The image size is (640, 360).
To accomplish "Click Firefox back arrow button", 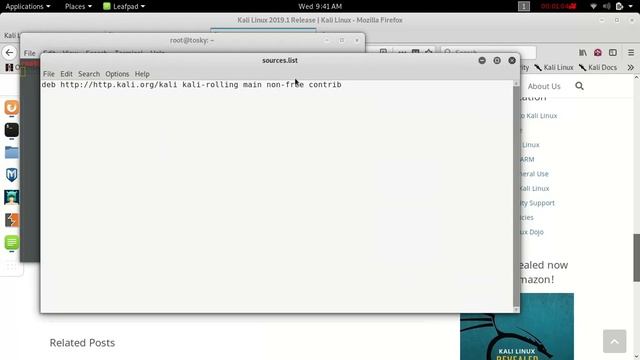I will click(x=9, y=53).
